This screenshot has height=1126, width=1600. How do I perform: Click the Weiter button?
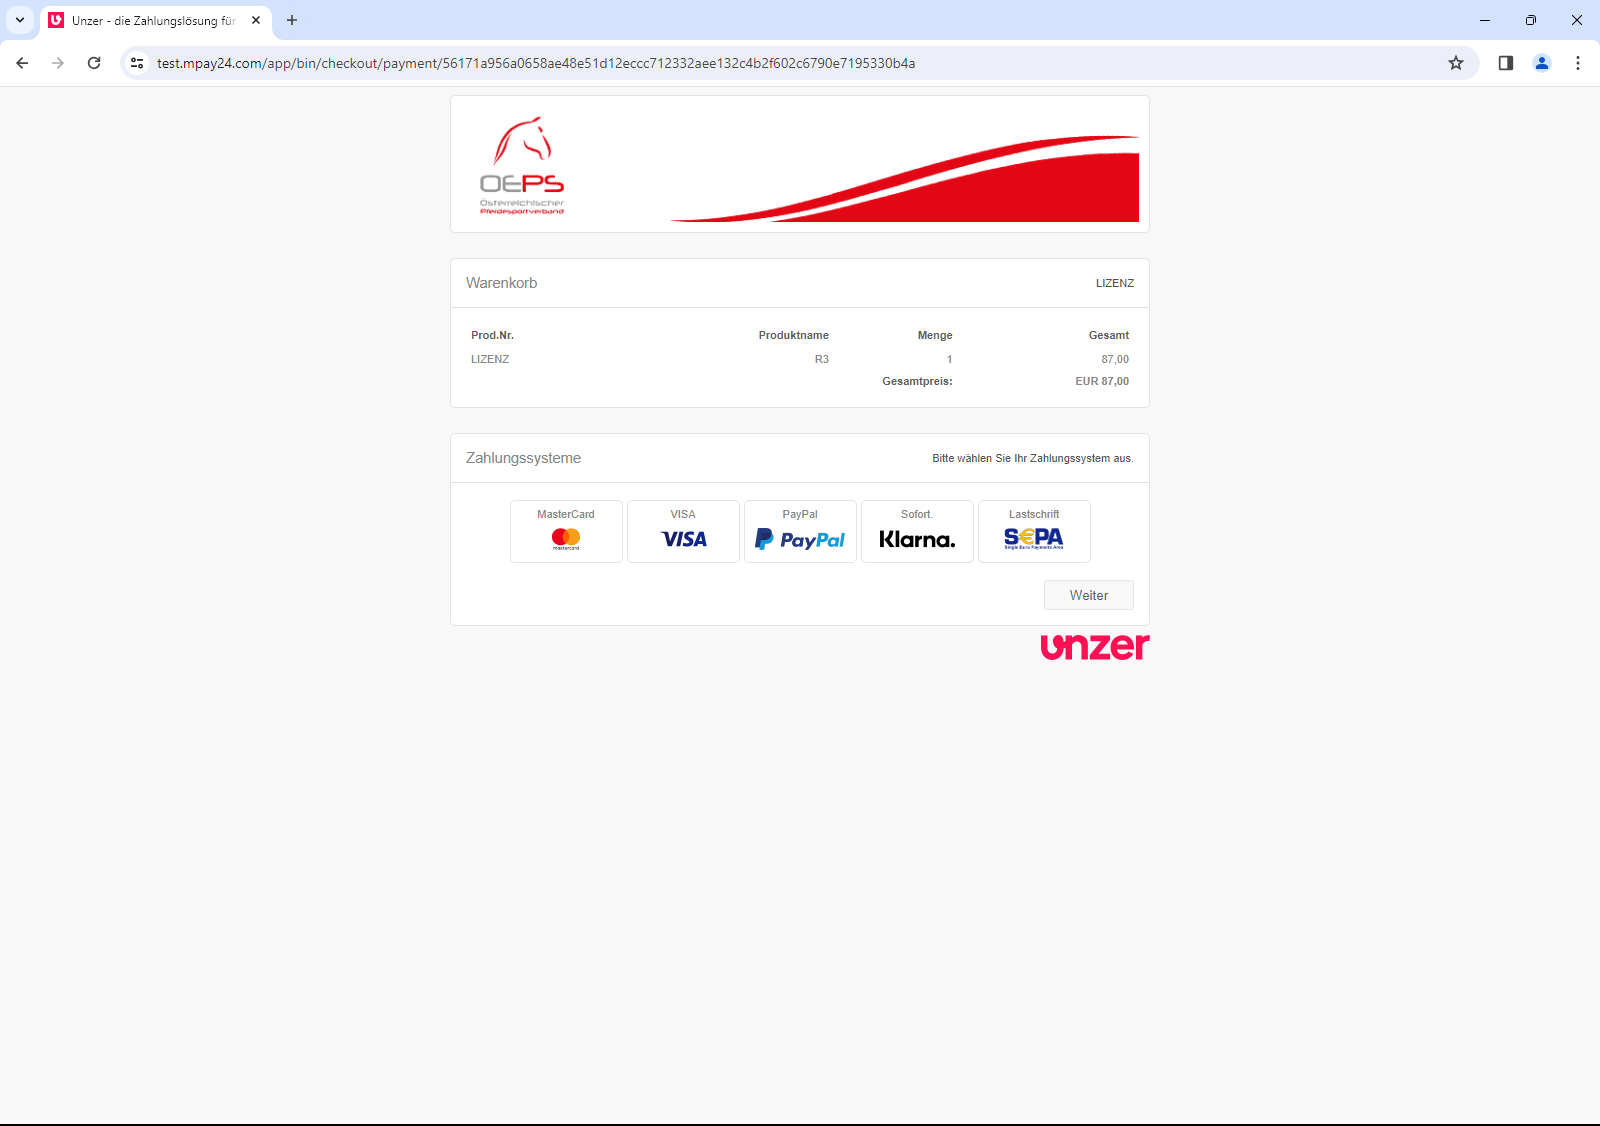point(1089,595)
